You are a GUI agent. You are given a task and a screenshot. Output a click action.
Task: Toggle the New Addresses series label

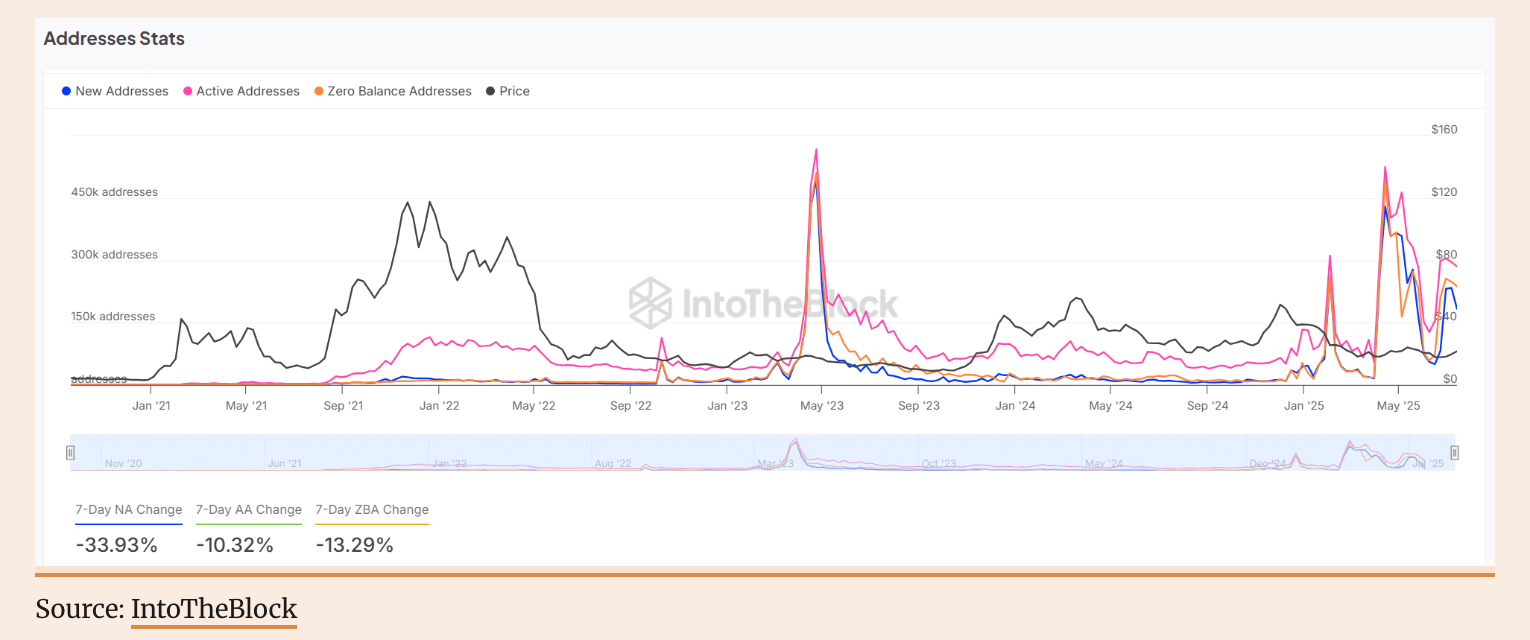click(122, 91)
